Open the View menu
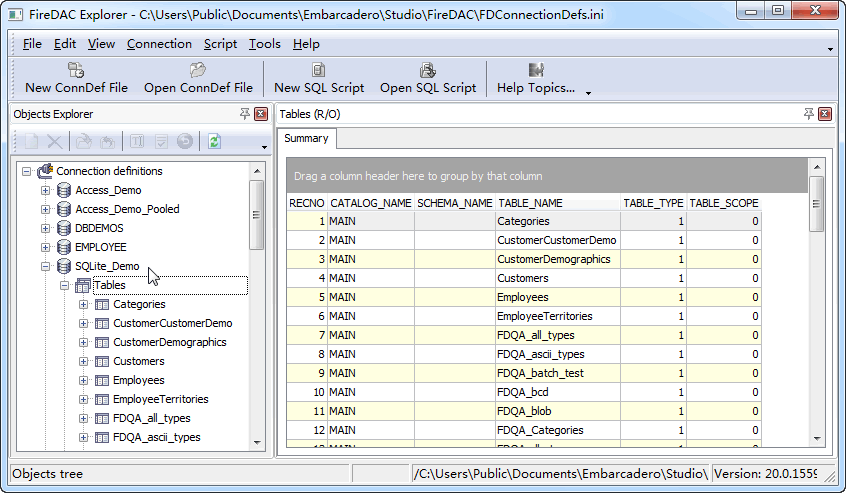The image size is (846, 493). coord(101,44)
